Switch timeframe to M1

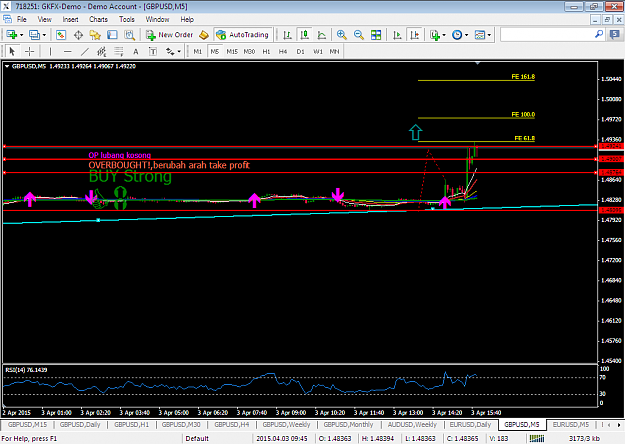coord(198,51)
